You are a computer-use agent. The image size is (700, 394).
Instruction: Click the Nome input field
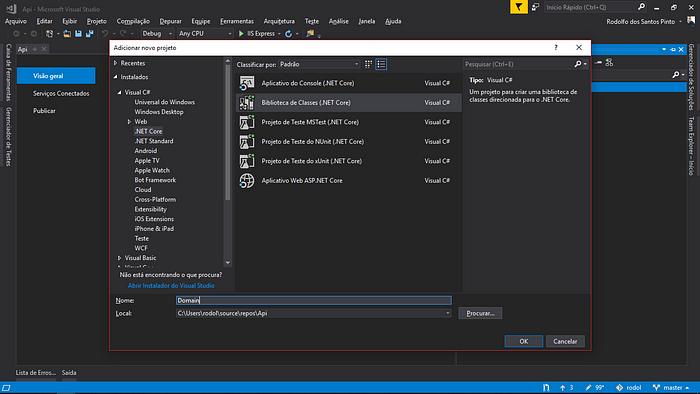[x=313, y=300]
